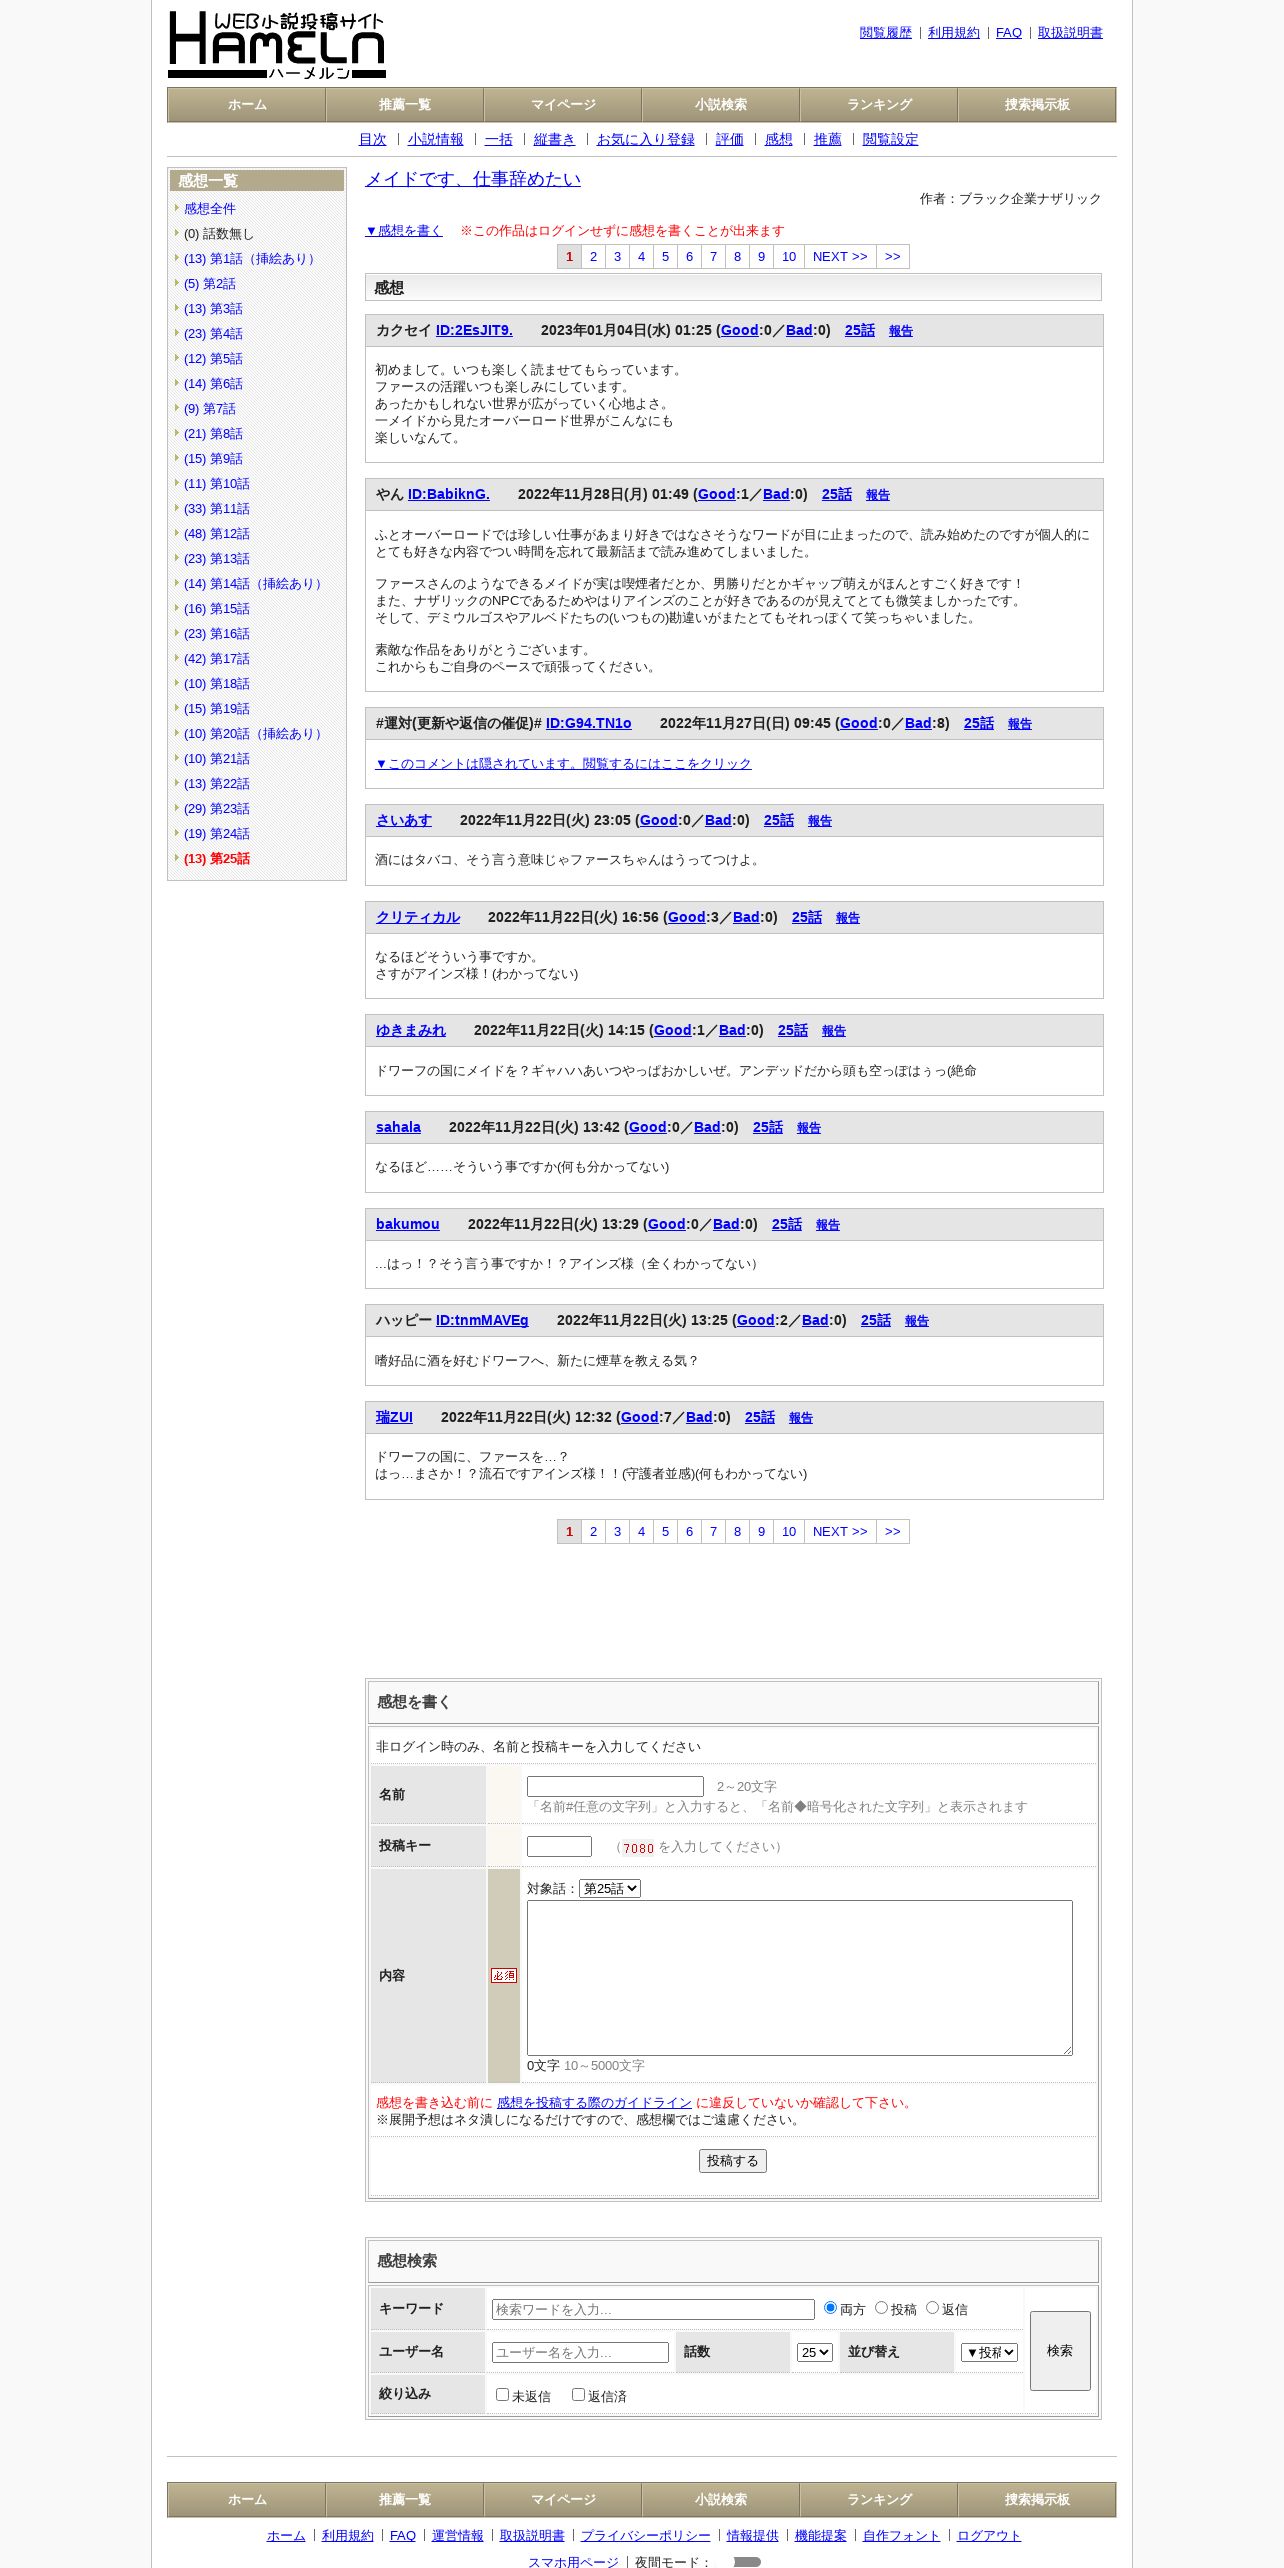Open user profile sahala
Viewport: 1284px width, 2568px height.
[398, 1127]
